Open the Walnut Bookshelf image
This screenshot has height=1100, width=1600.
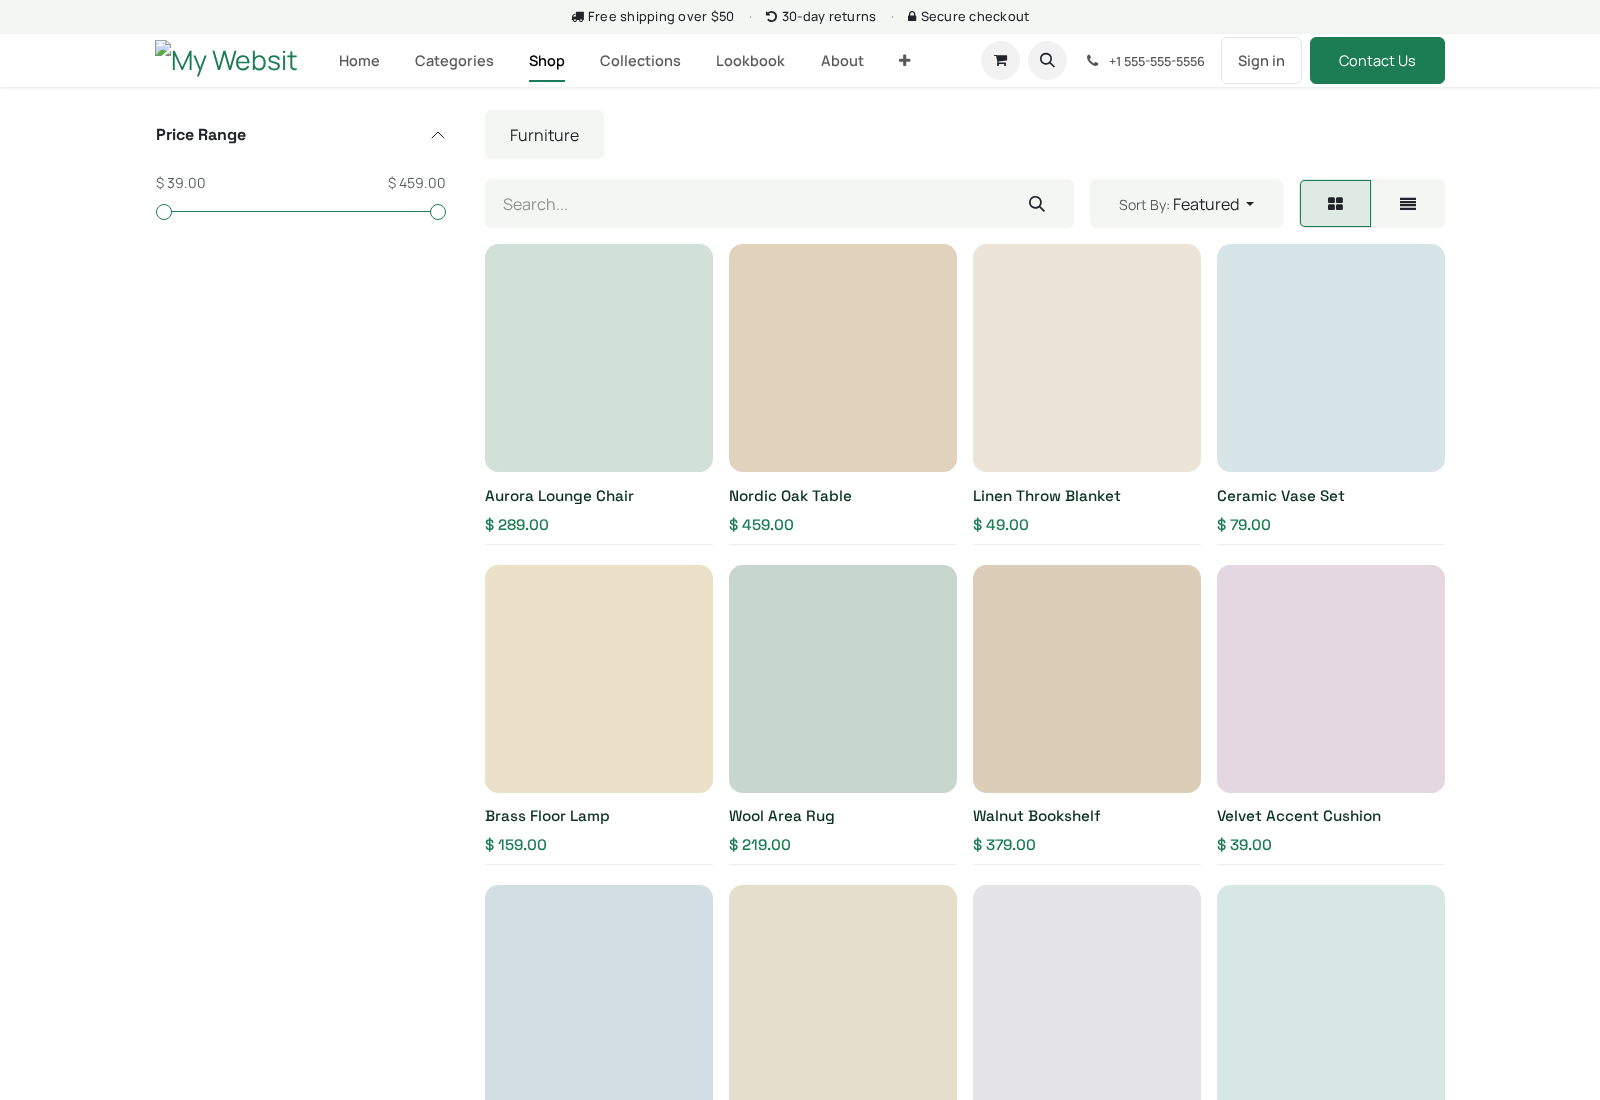pos(1087,679)
